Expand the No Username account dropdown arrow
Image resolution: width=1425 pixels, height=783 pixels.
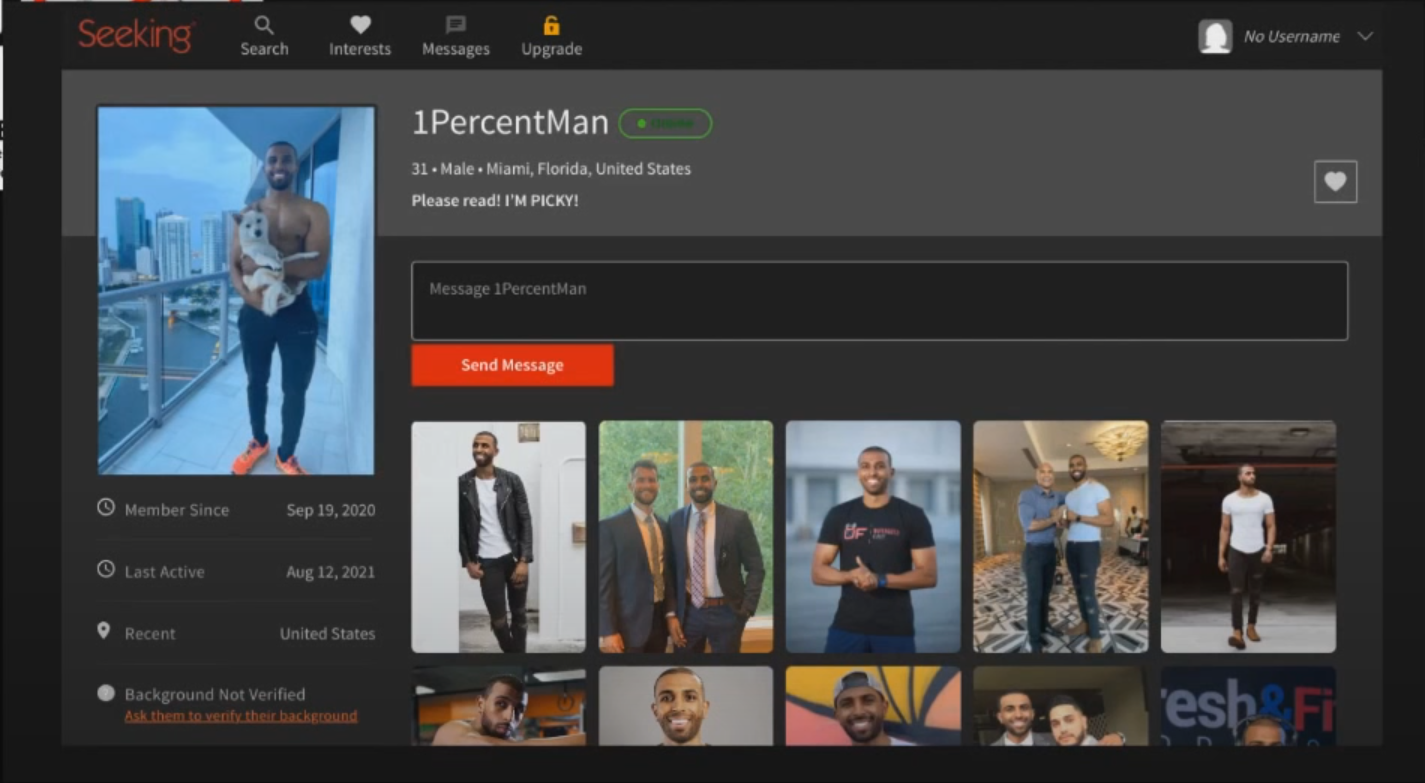pyautogui.click(x=1365, y=36)
